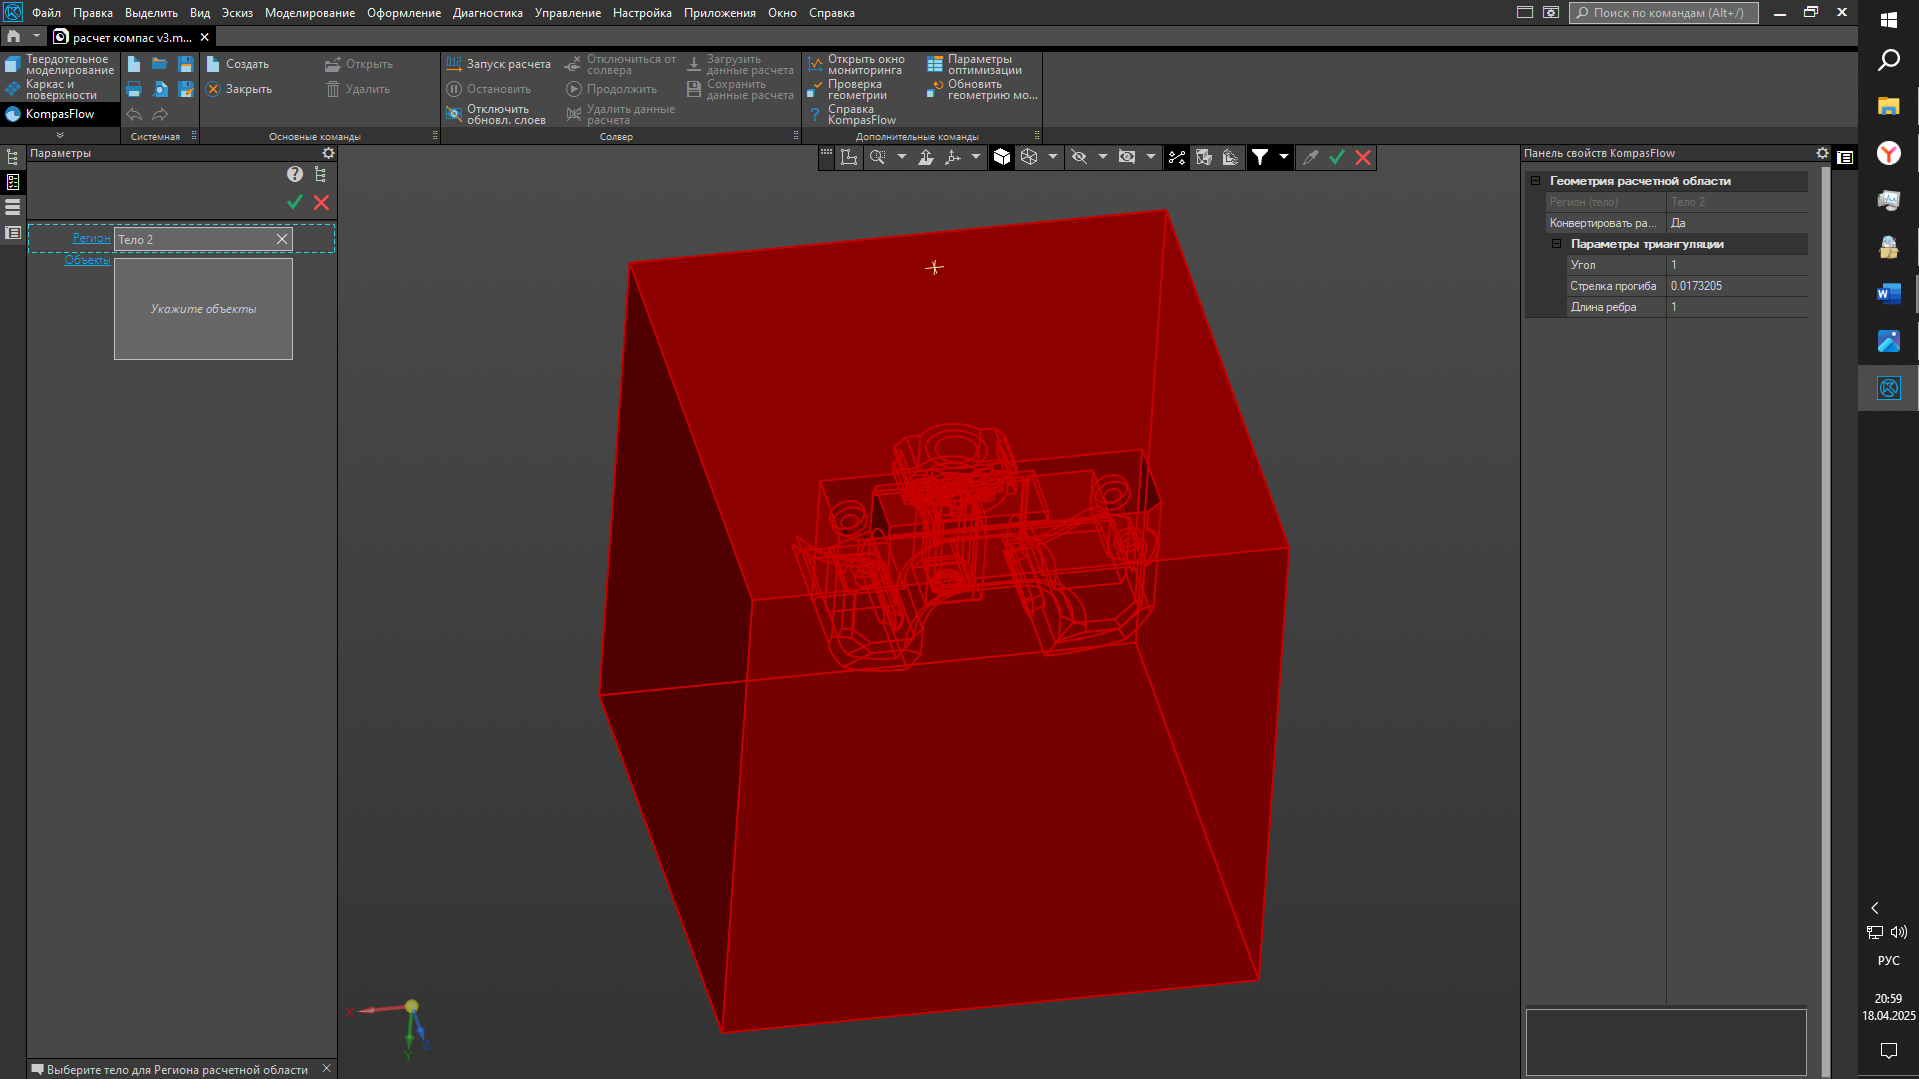The image size is (1919, 1079).
Task: Toggle the filter funnel button
Action: [x=1260, y=158]
